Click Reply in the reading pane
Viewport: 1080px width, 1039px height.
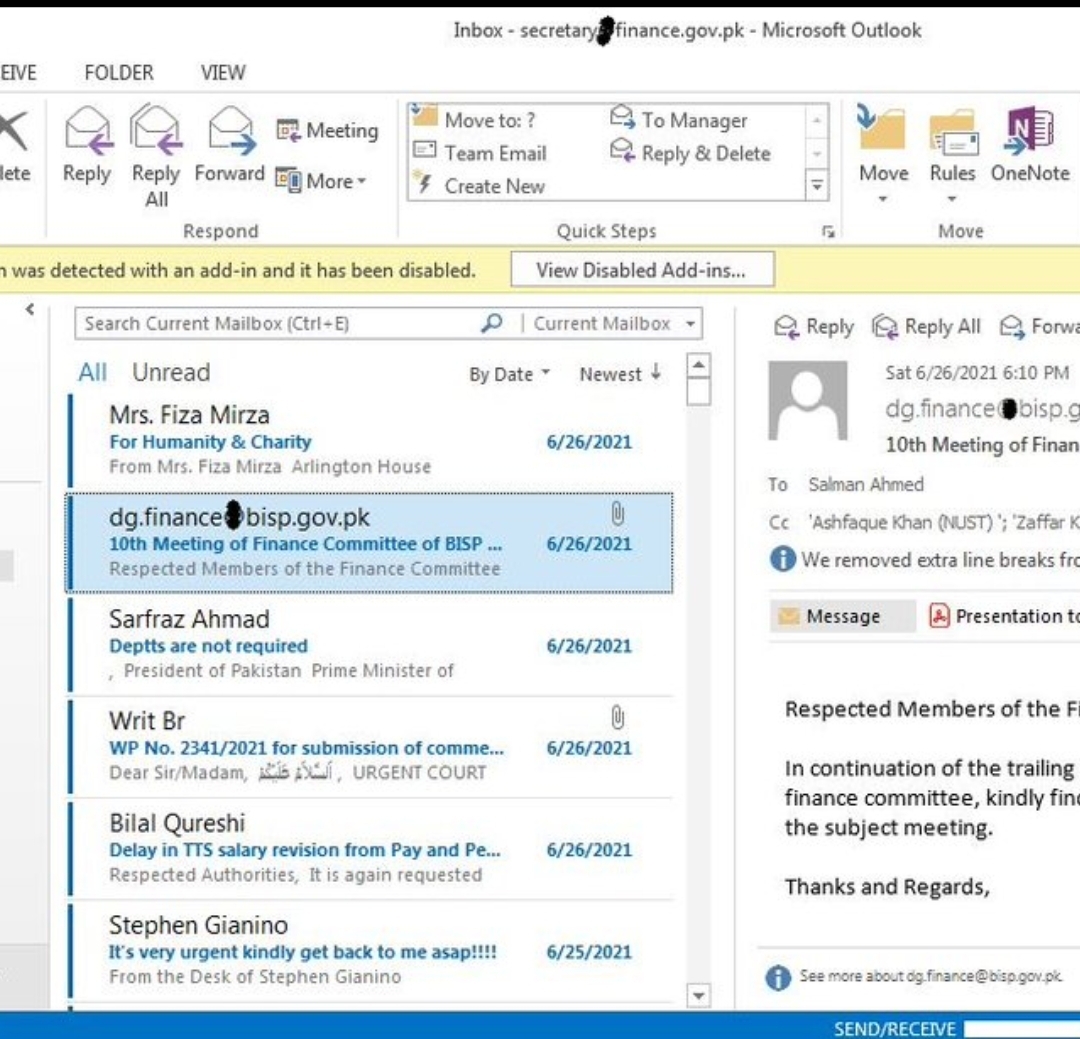[813, 327]
